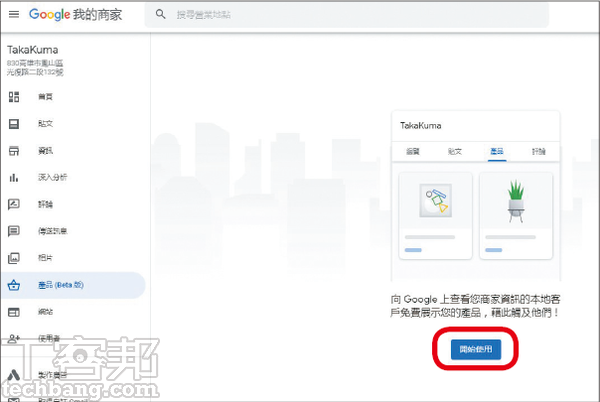Open 深入分析 via the bar chart icon
This screenshot has width=600, height=402.
tap(14, 177)
